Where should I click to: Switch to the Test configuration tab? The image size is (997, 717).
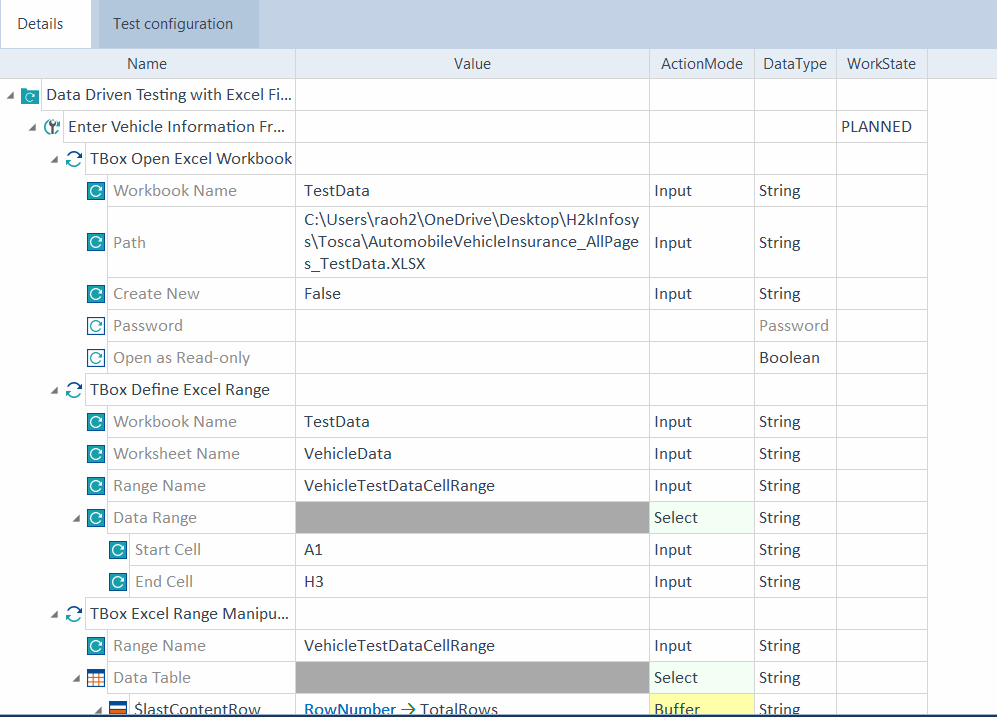[173, 24]
